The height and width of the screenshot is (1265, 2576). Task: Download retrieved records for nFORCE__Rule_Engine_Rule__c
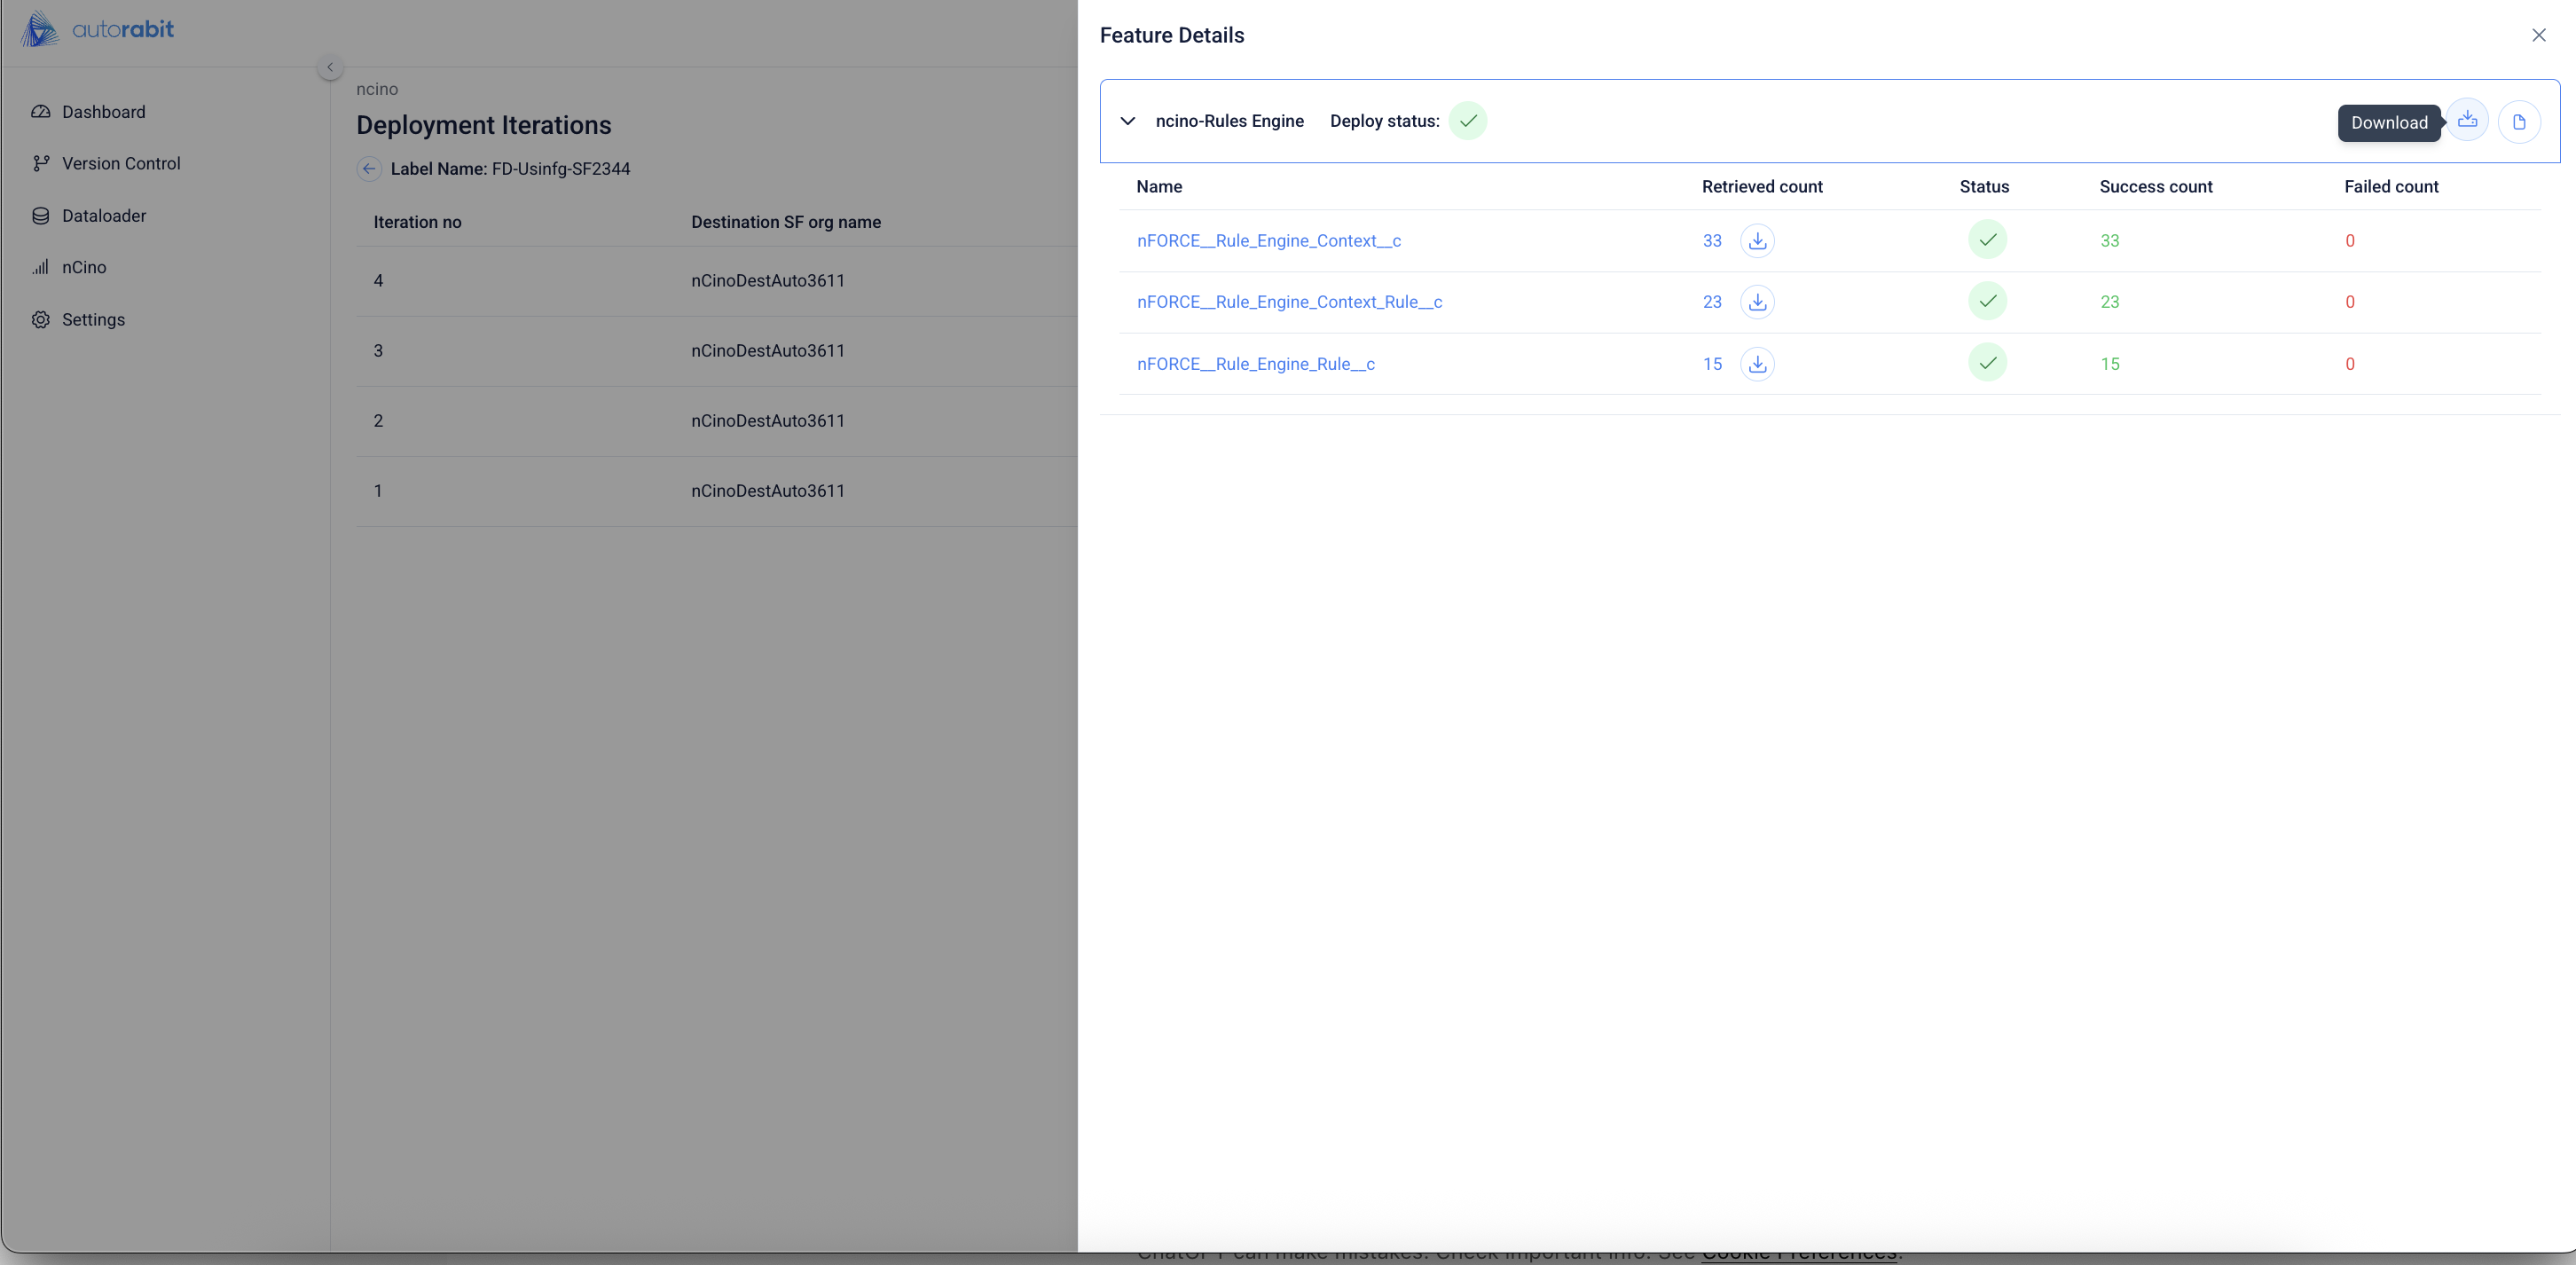[x=1757, y=364]
